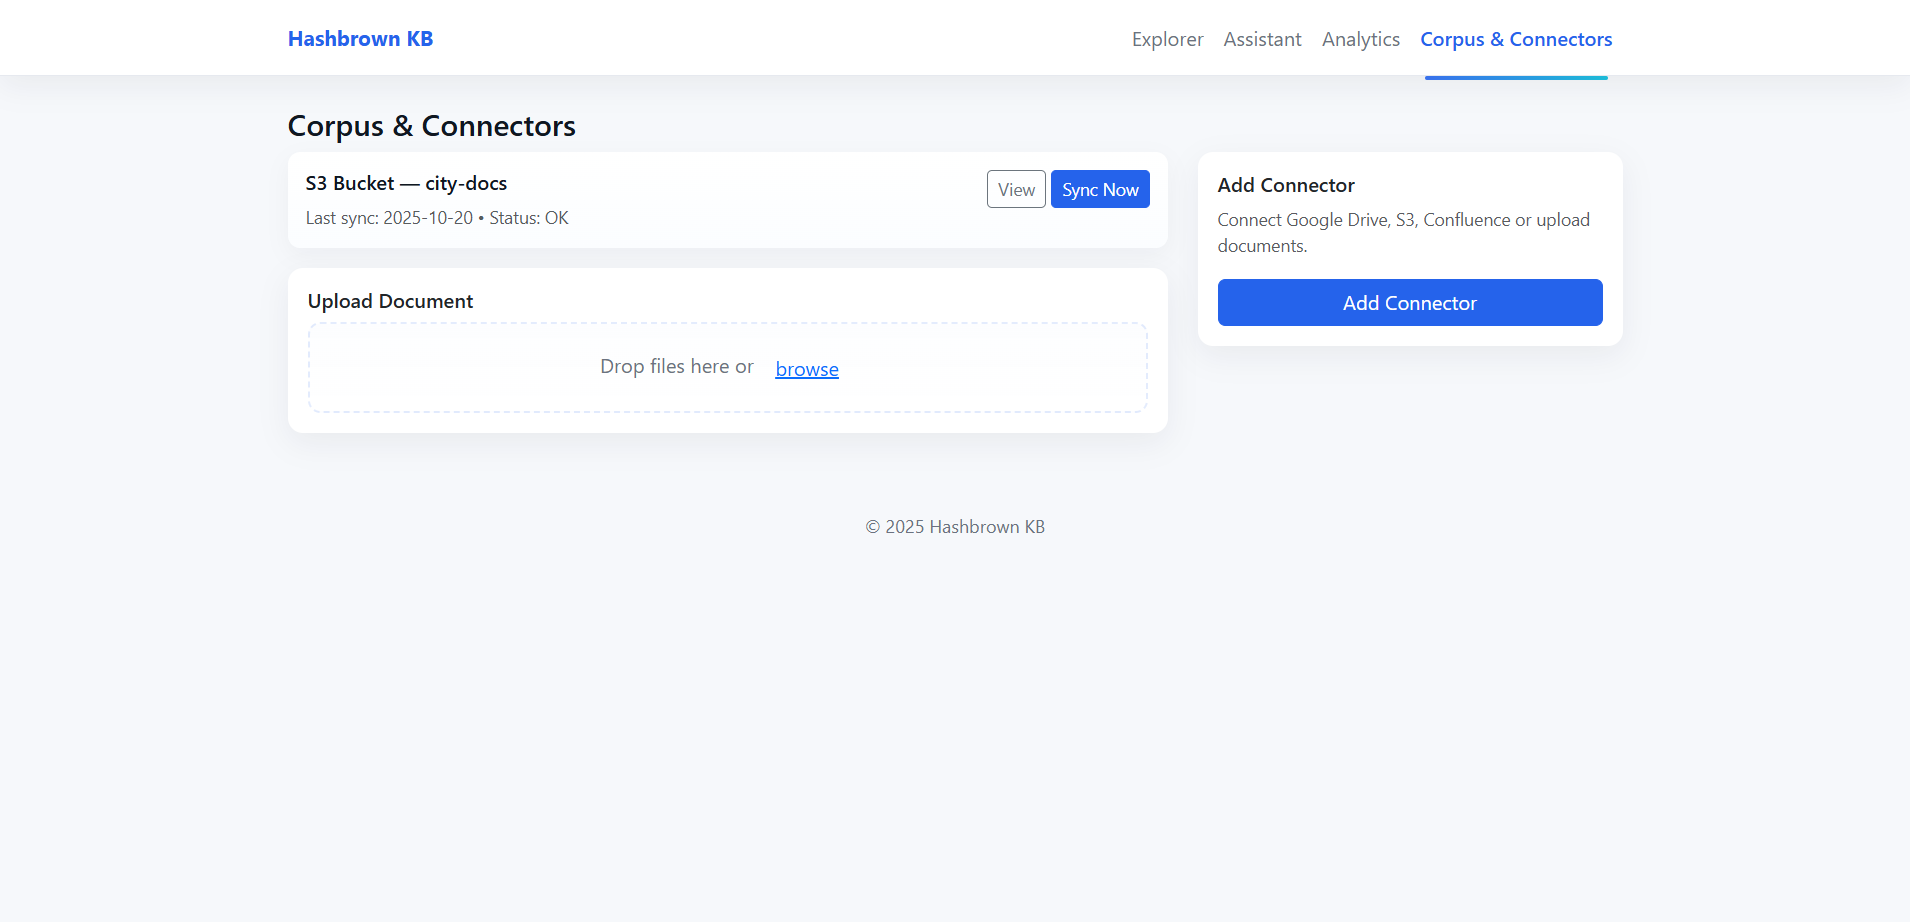Click the active tab underline indicator

[1515, 77]
